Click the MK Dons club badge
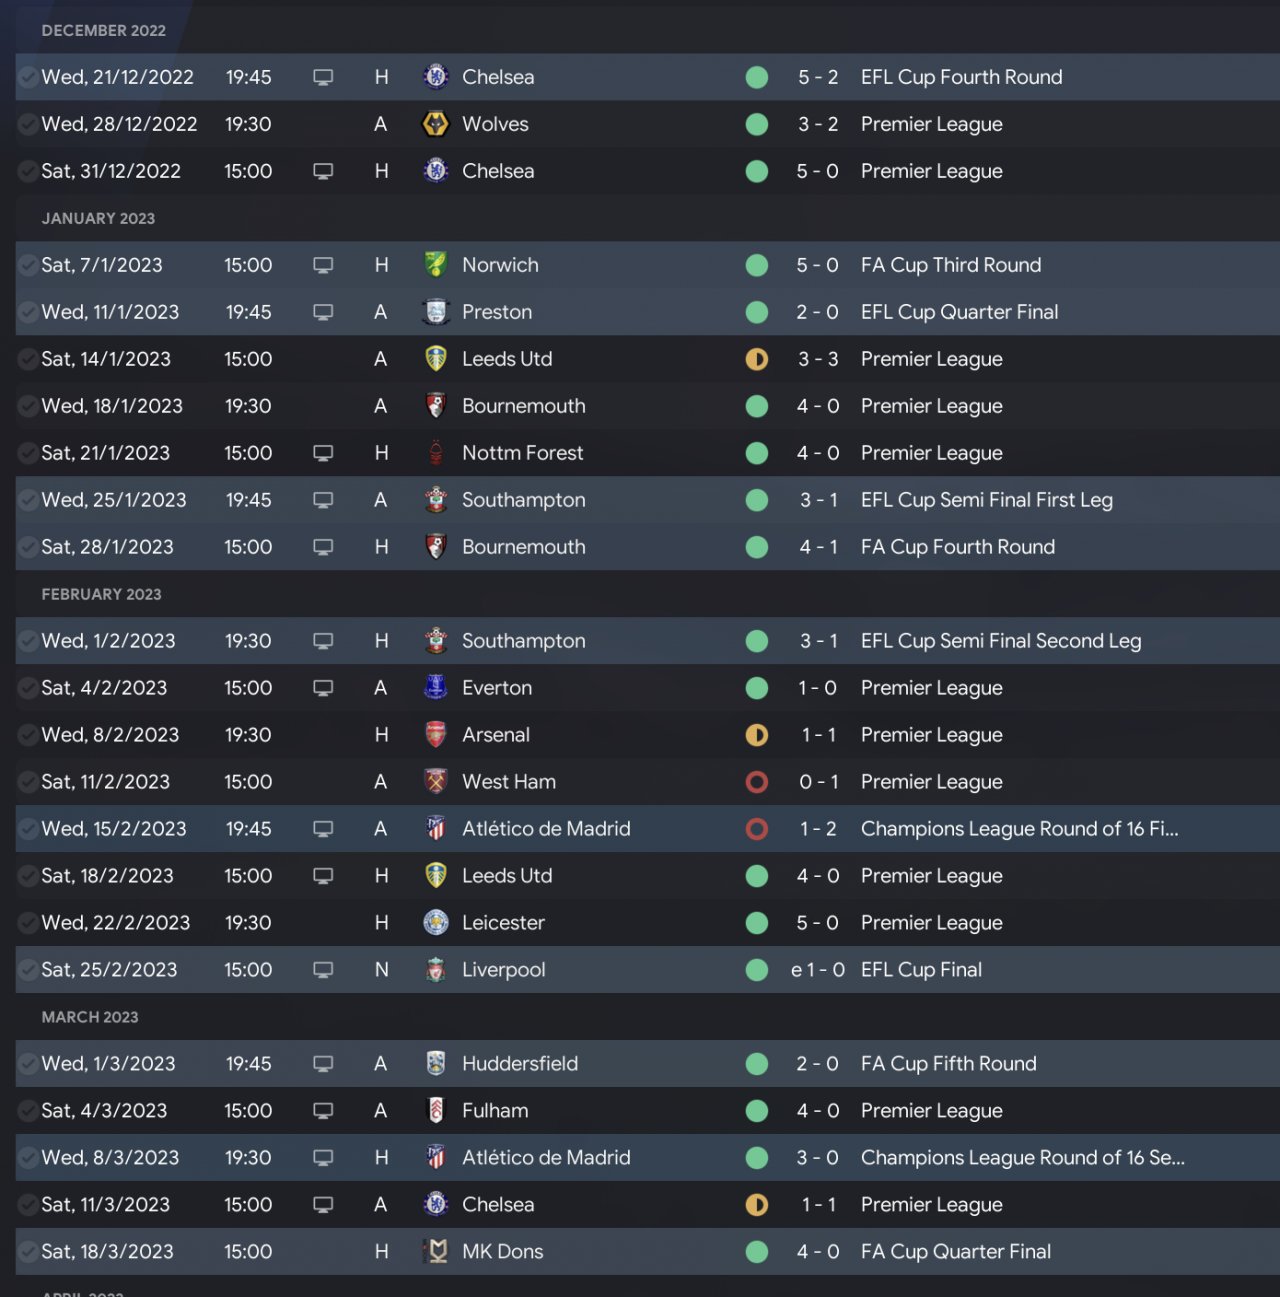 [x=436, y=1252]
